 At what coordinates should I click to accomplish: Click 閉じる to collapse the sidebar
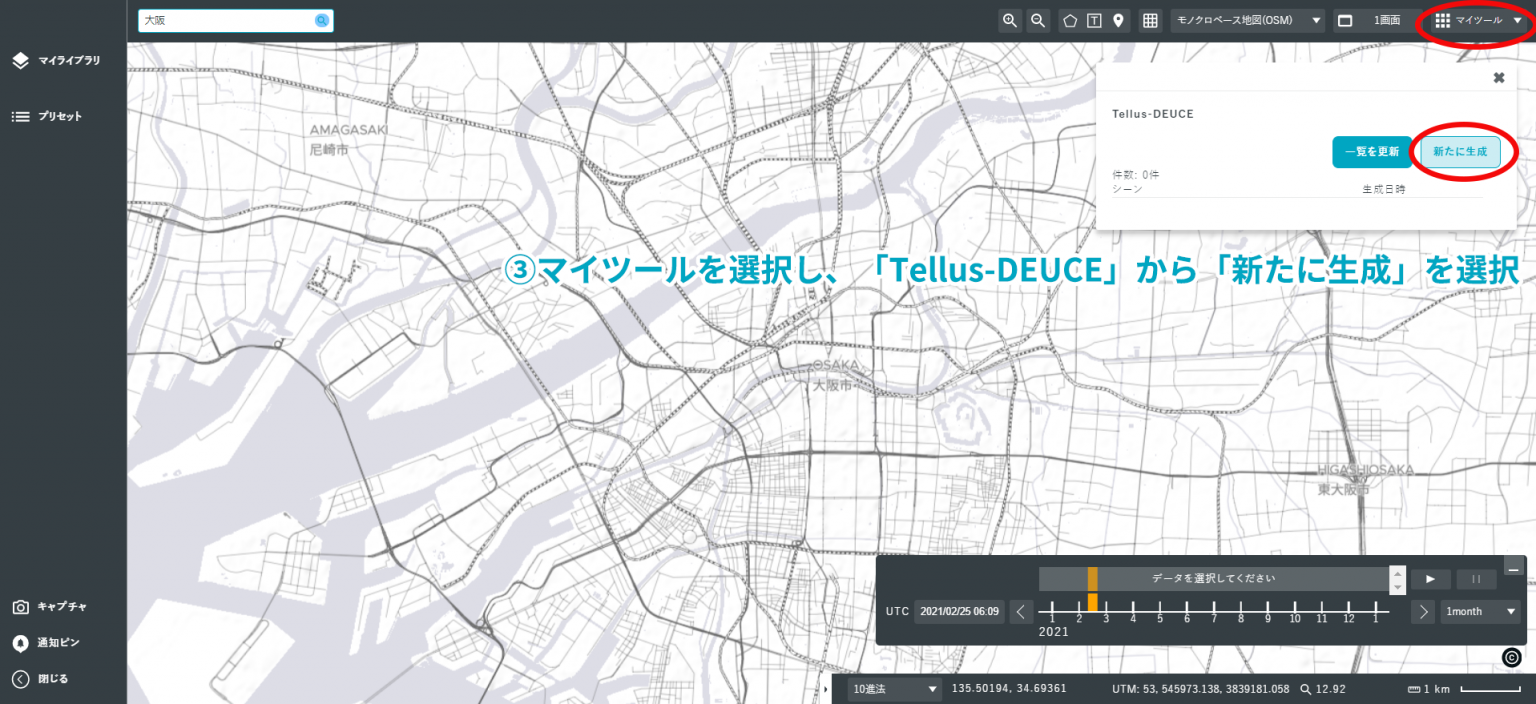tap(40, 679)
